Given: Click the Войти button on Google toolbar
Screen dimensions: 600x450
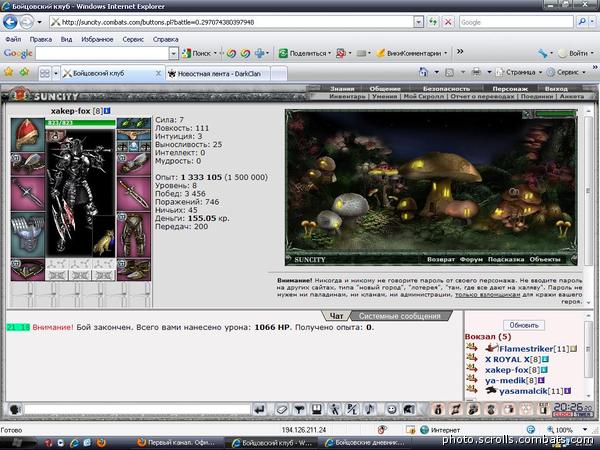Looking at the screenshot, I should coord(573,54).
